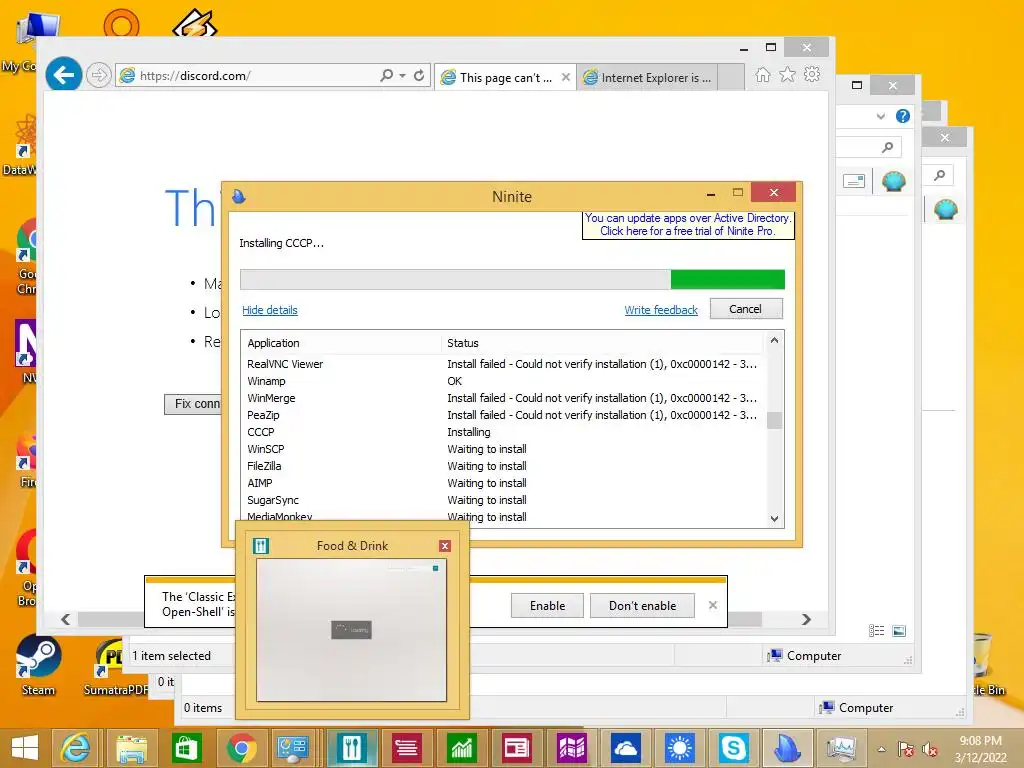The height and width of the screenshot is (768, 1024).
Task: Open the address bar autocomplete dropdown arrow
Action: tap(402, 75)
